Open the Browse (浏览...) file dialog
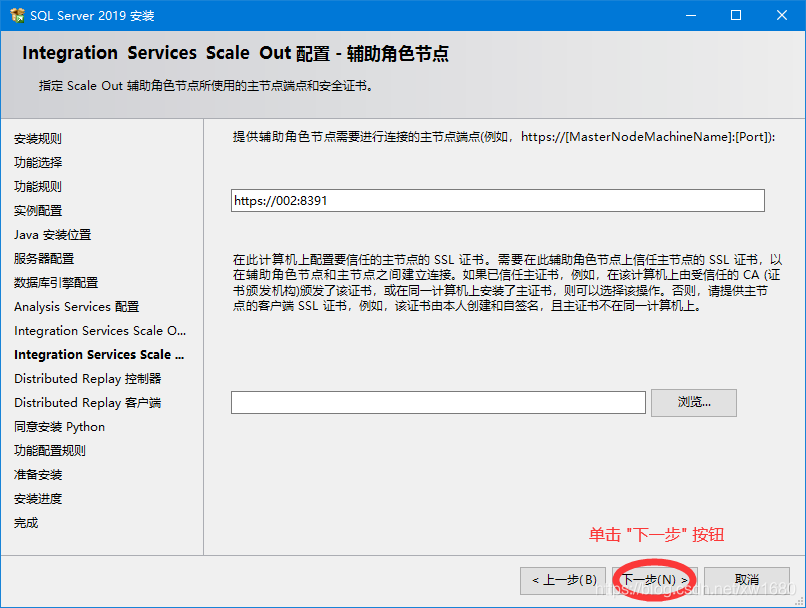Image resolution: width=806 pixels, height=608 pixels. [693, 402]
